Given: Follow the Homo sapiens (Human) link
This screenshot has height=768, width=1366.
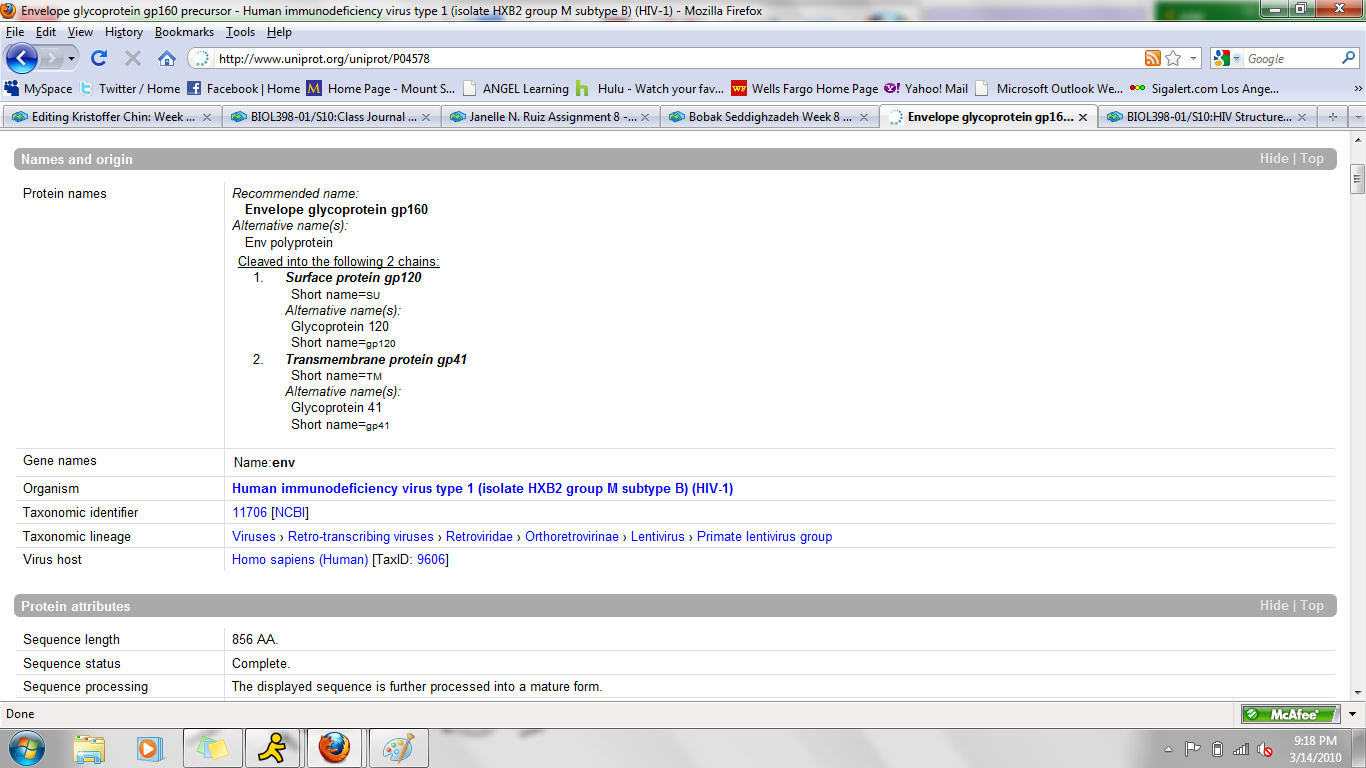Looking at the screenshot, I should [x=300, y=560].
